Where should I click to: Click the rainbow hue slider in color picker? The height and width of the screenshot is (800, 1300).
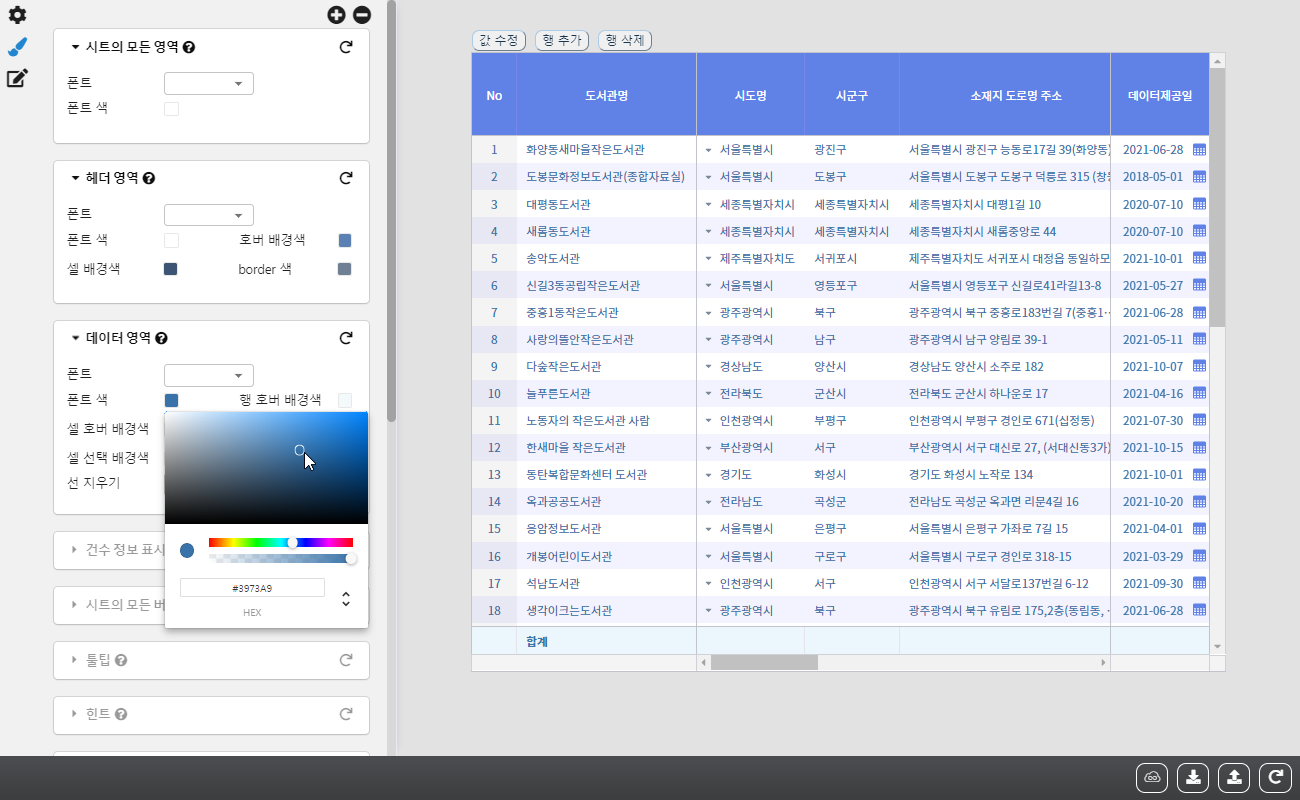281,542
